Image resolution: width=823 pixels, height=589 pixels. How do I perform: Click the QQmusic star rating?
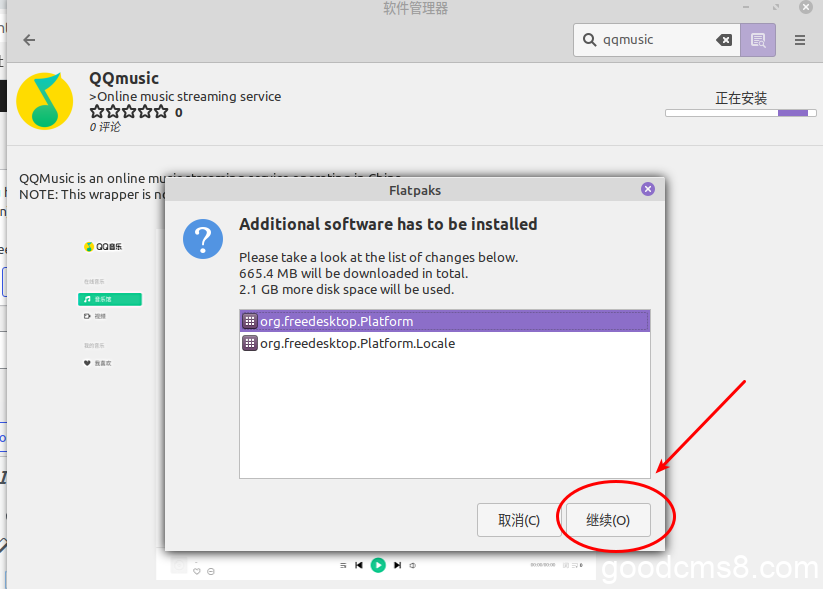pos(129,112)
